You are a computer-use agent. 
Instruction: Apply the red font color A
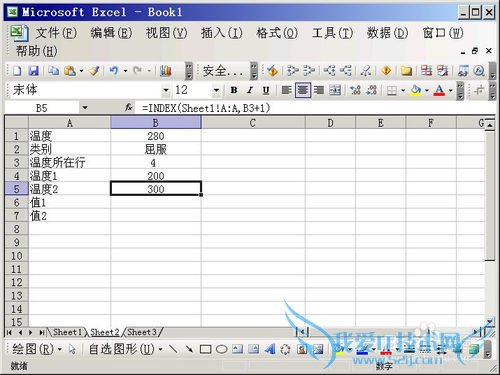(439, 90)
